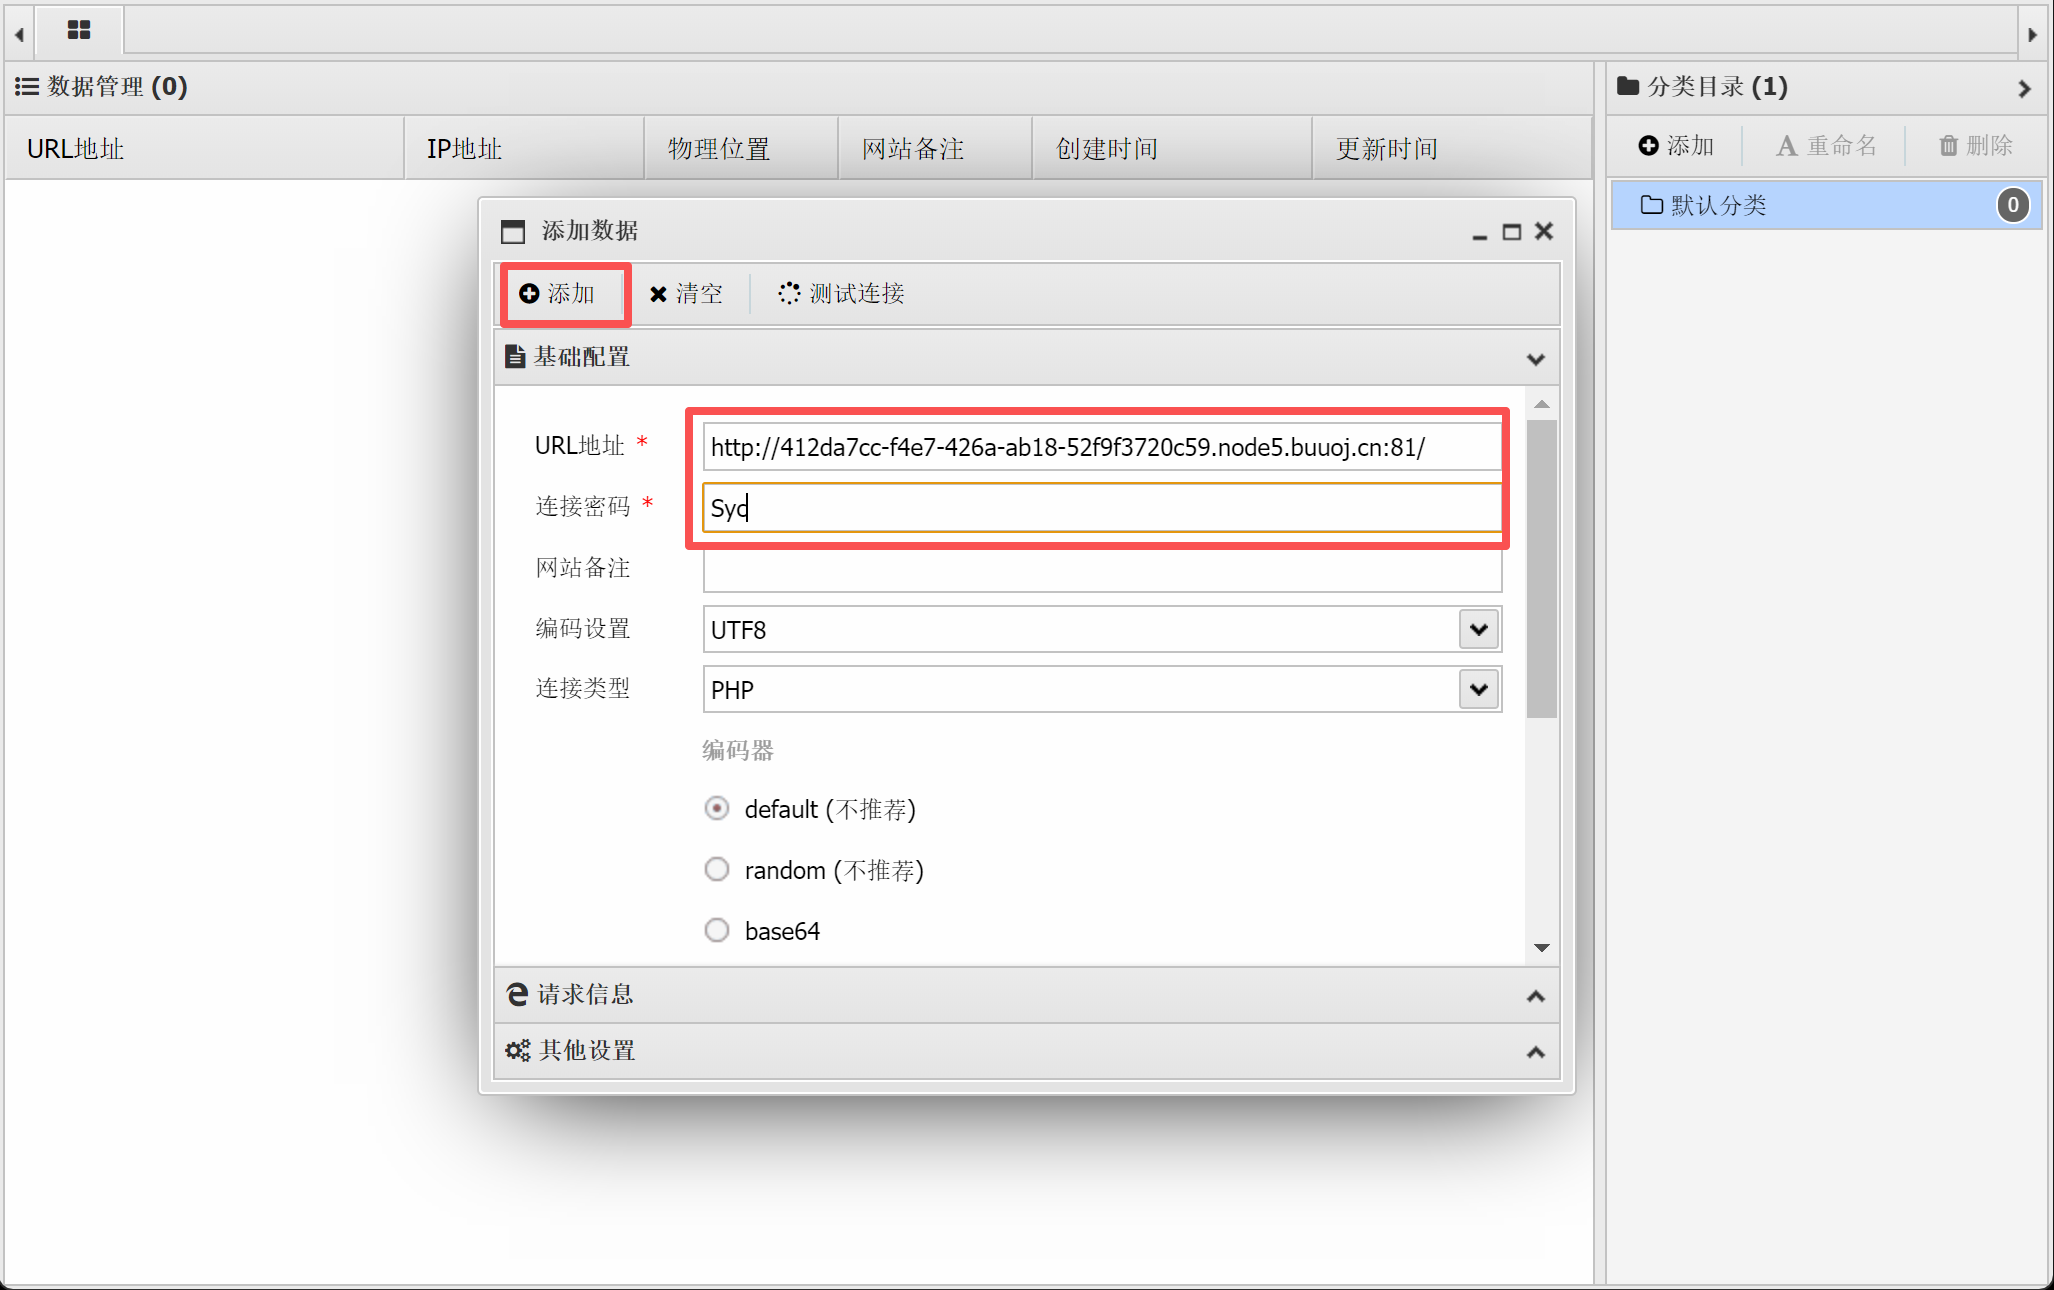
Task: Click the 清空 button
Action: click(x=686, y=294)
